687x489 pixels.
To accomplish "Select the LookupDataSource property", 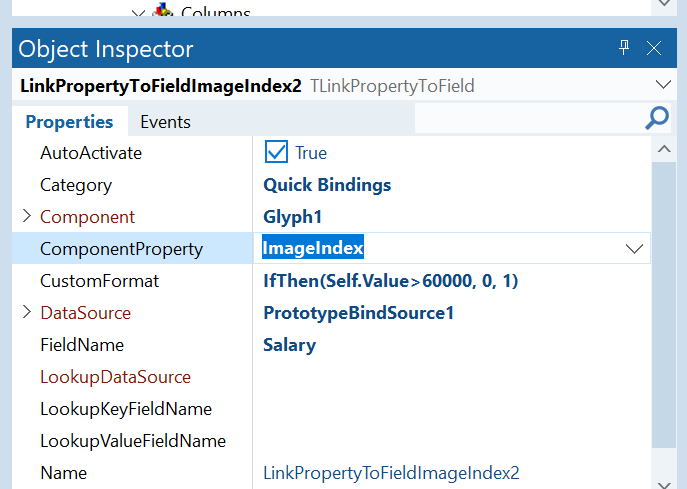I will pyautogui.click(x=115, y=377).
